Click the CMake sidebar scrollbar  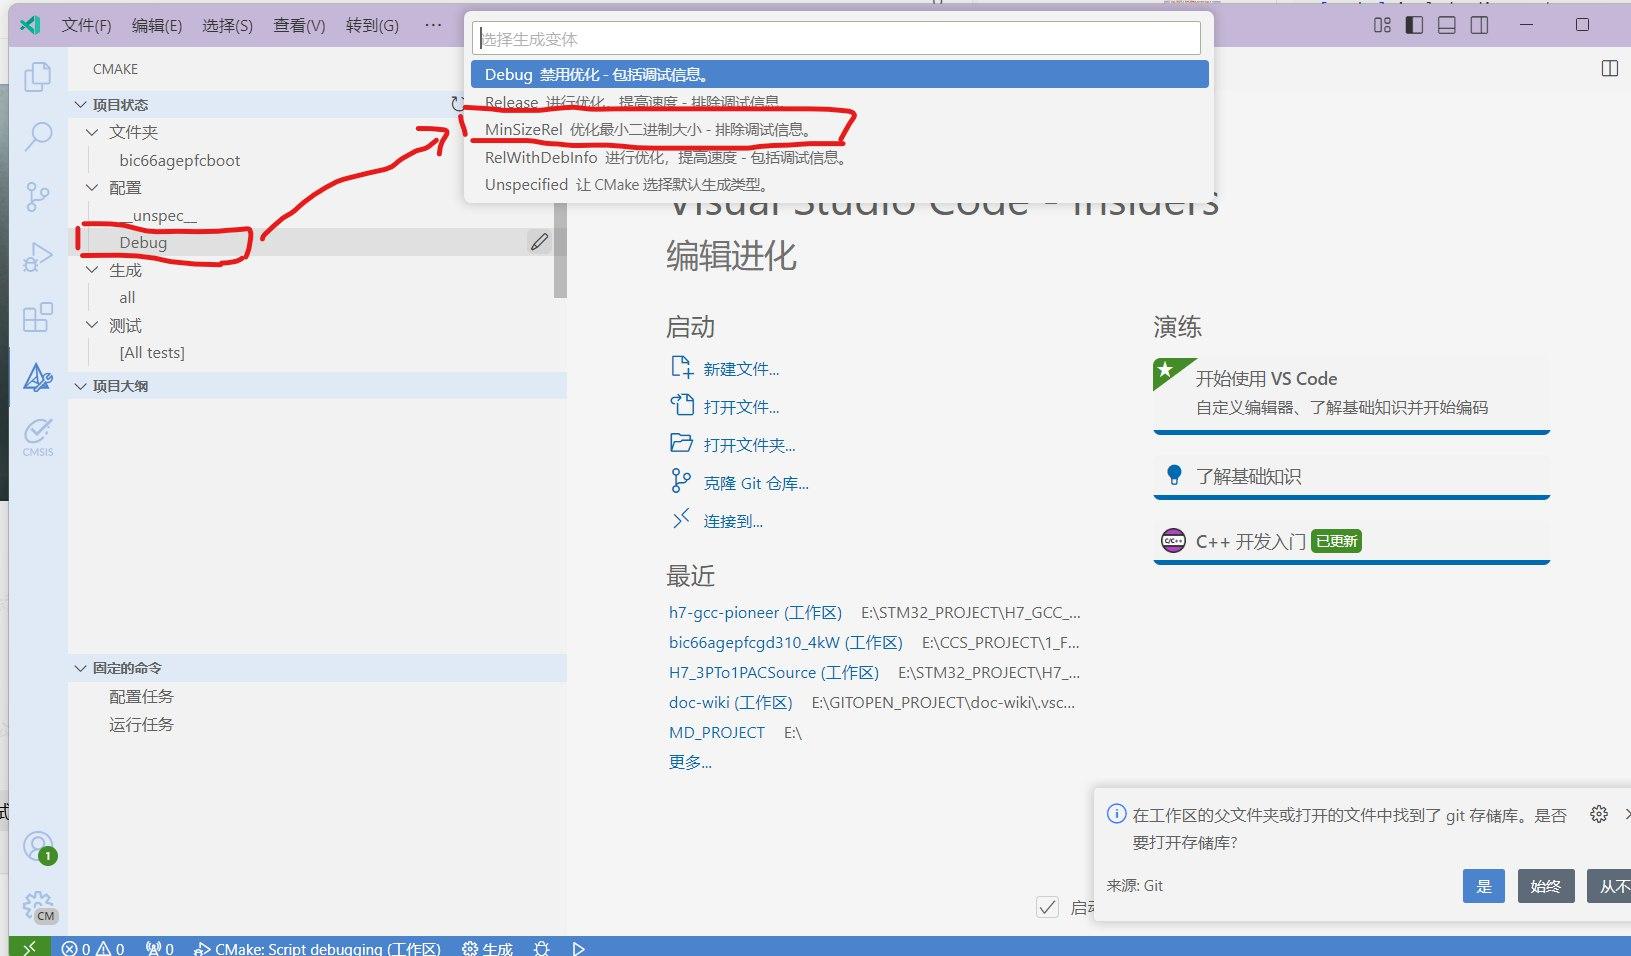click(560, 250)
